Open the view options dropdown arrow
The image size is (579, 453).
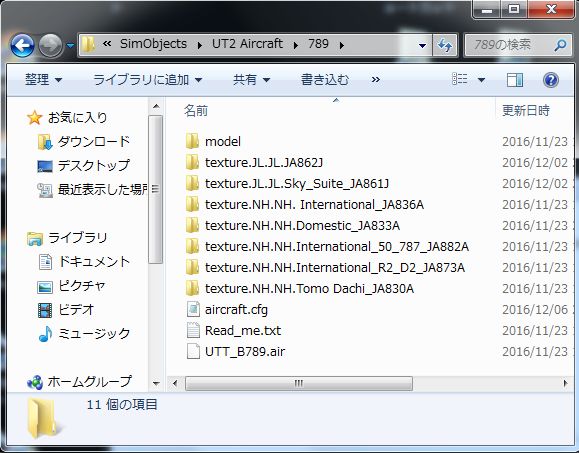coord(482,80)
